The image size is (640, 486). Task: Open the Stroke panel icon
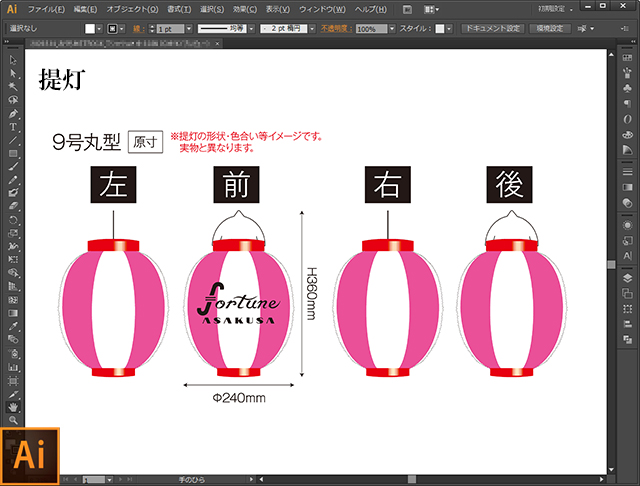(x=627, y=172)
